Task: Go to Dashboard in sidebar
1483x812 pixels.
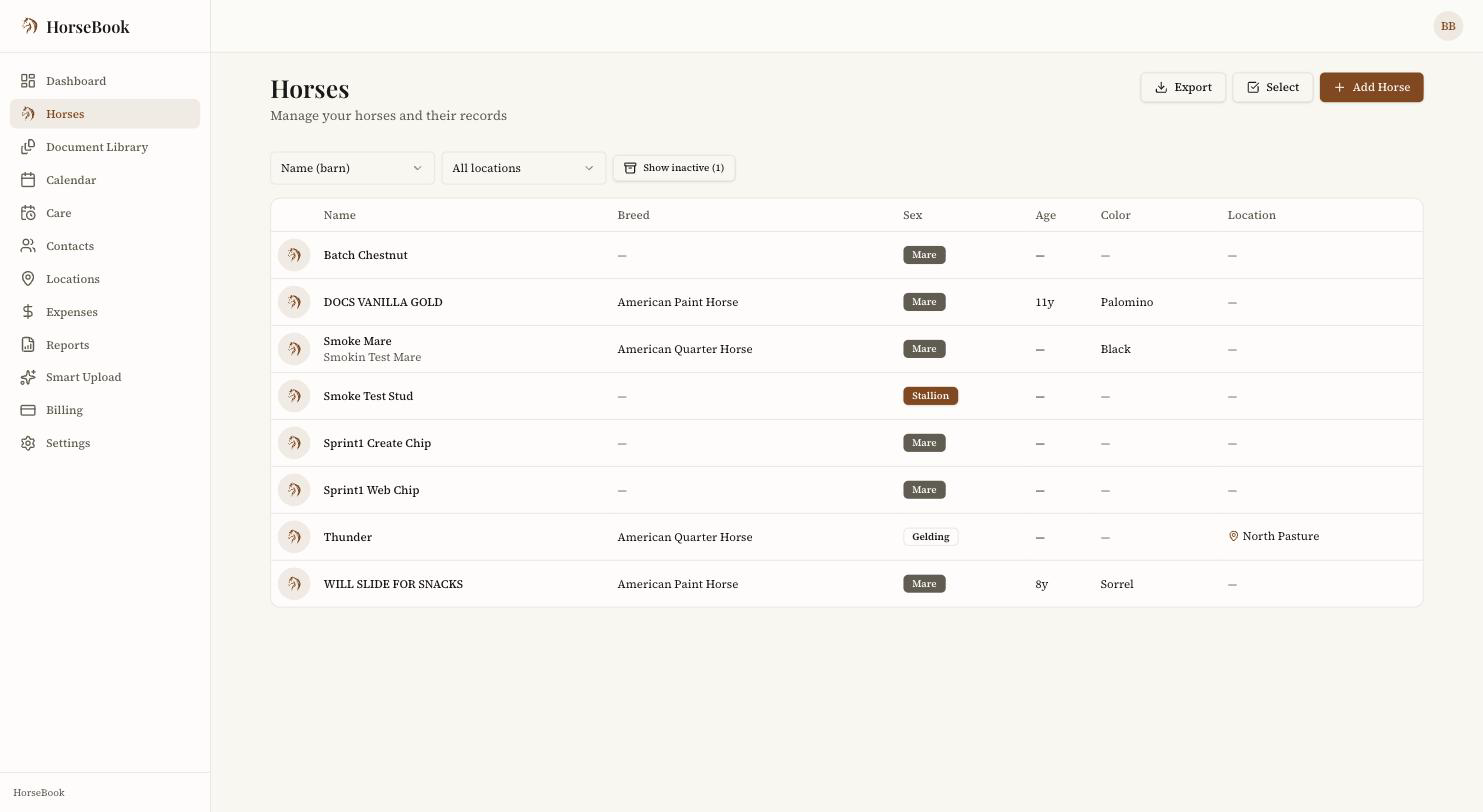Action: pos(105,81)
